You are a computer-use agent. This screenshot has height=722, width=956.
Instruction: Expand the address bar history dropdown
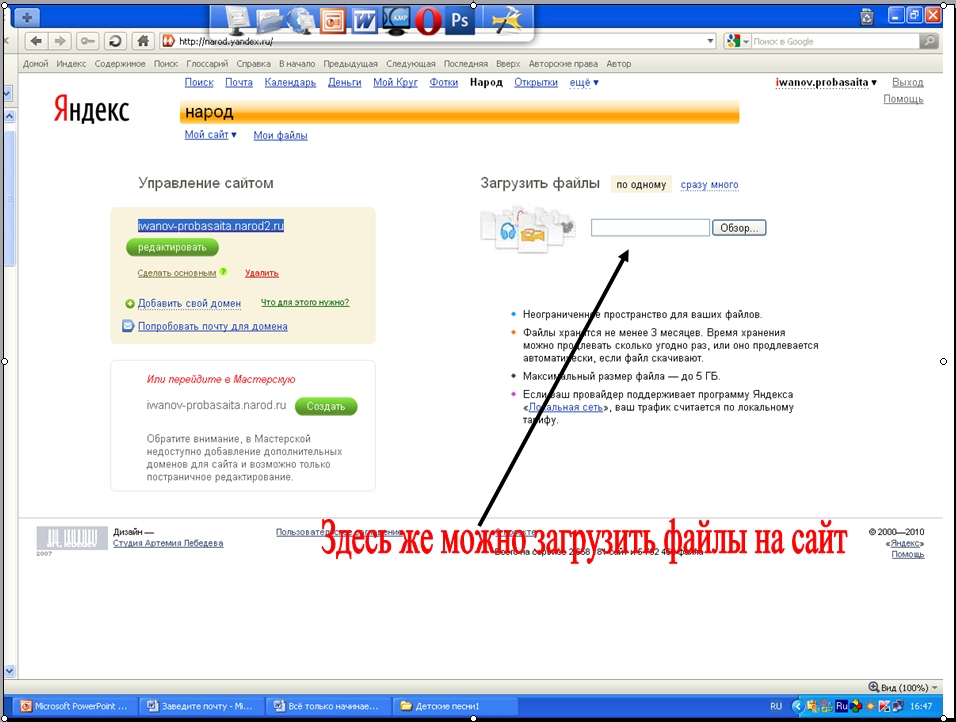[x=710, y=41]
